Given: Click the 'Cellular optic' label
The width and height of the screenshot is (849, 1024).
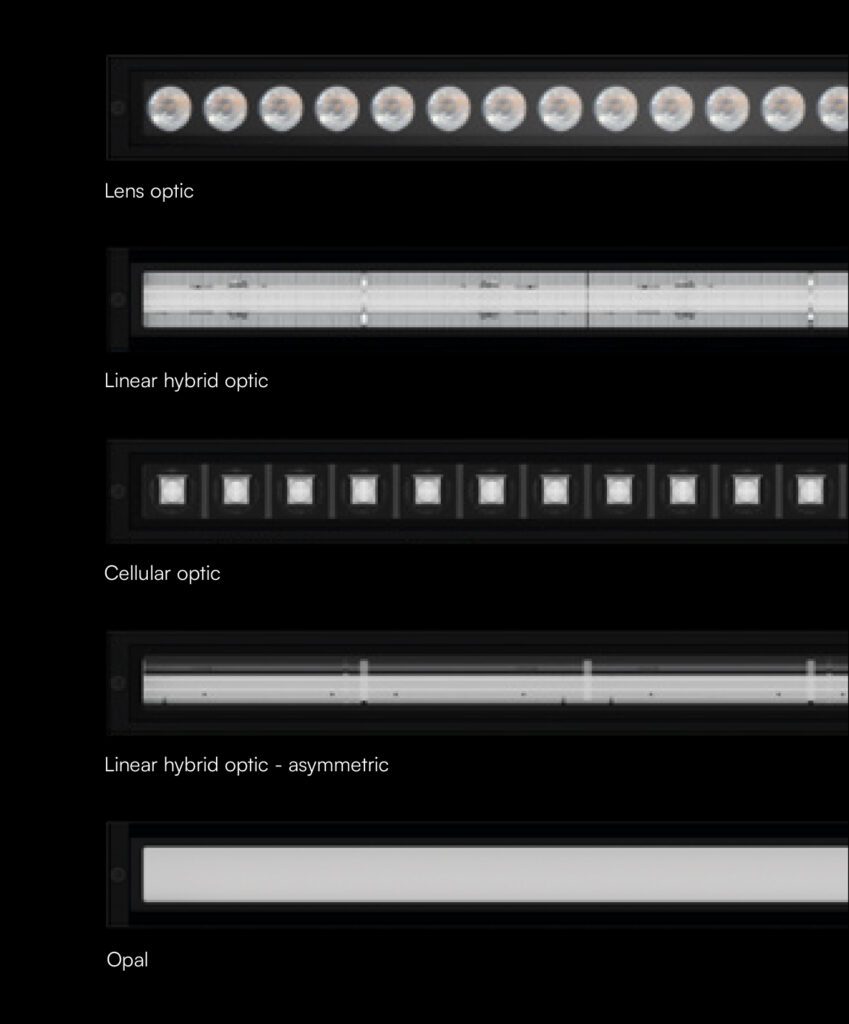Looking at the screenshot, I should tap(162, 573).
